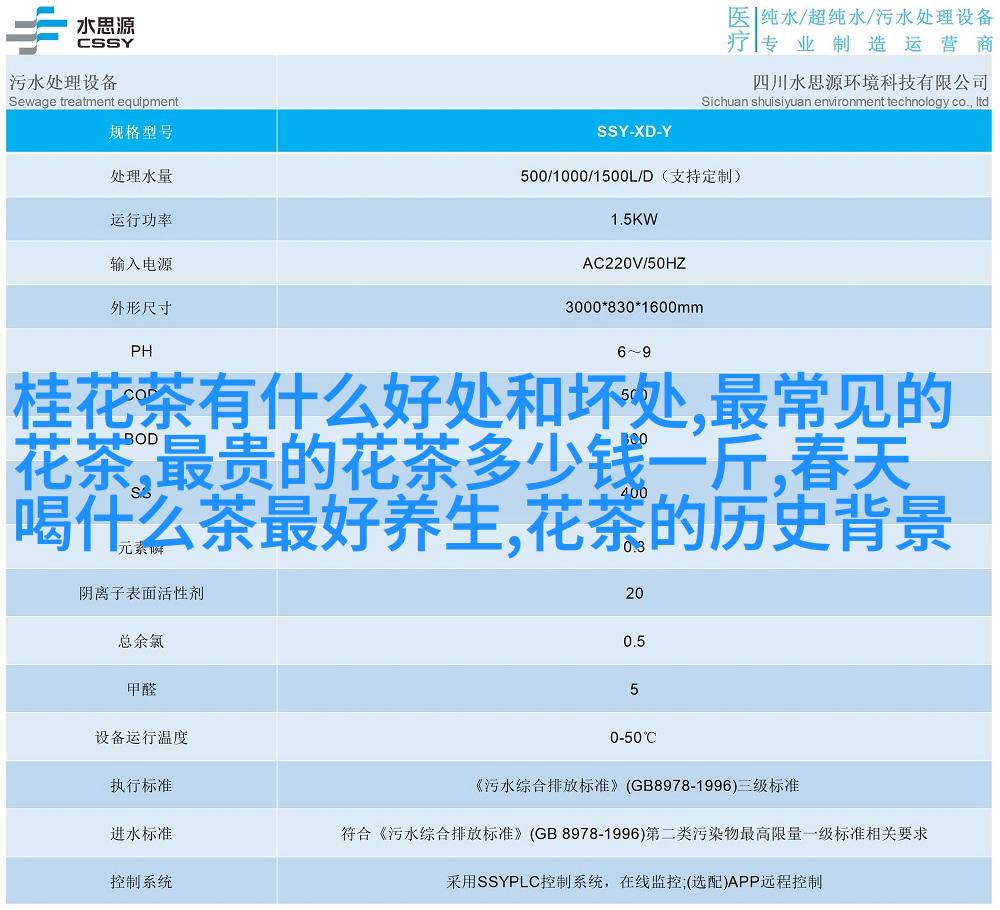Click the 规格型号 header label
The height and width of the screenshot is (910, 1000).
[x=141, y=132]
